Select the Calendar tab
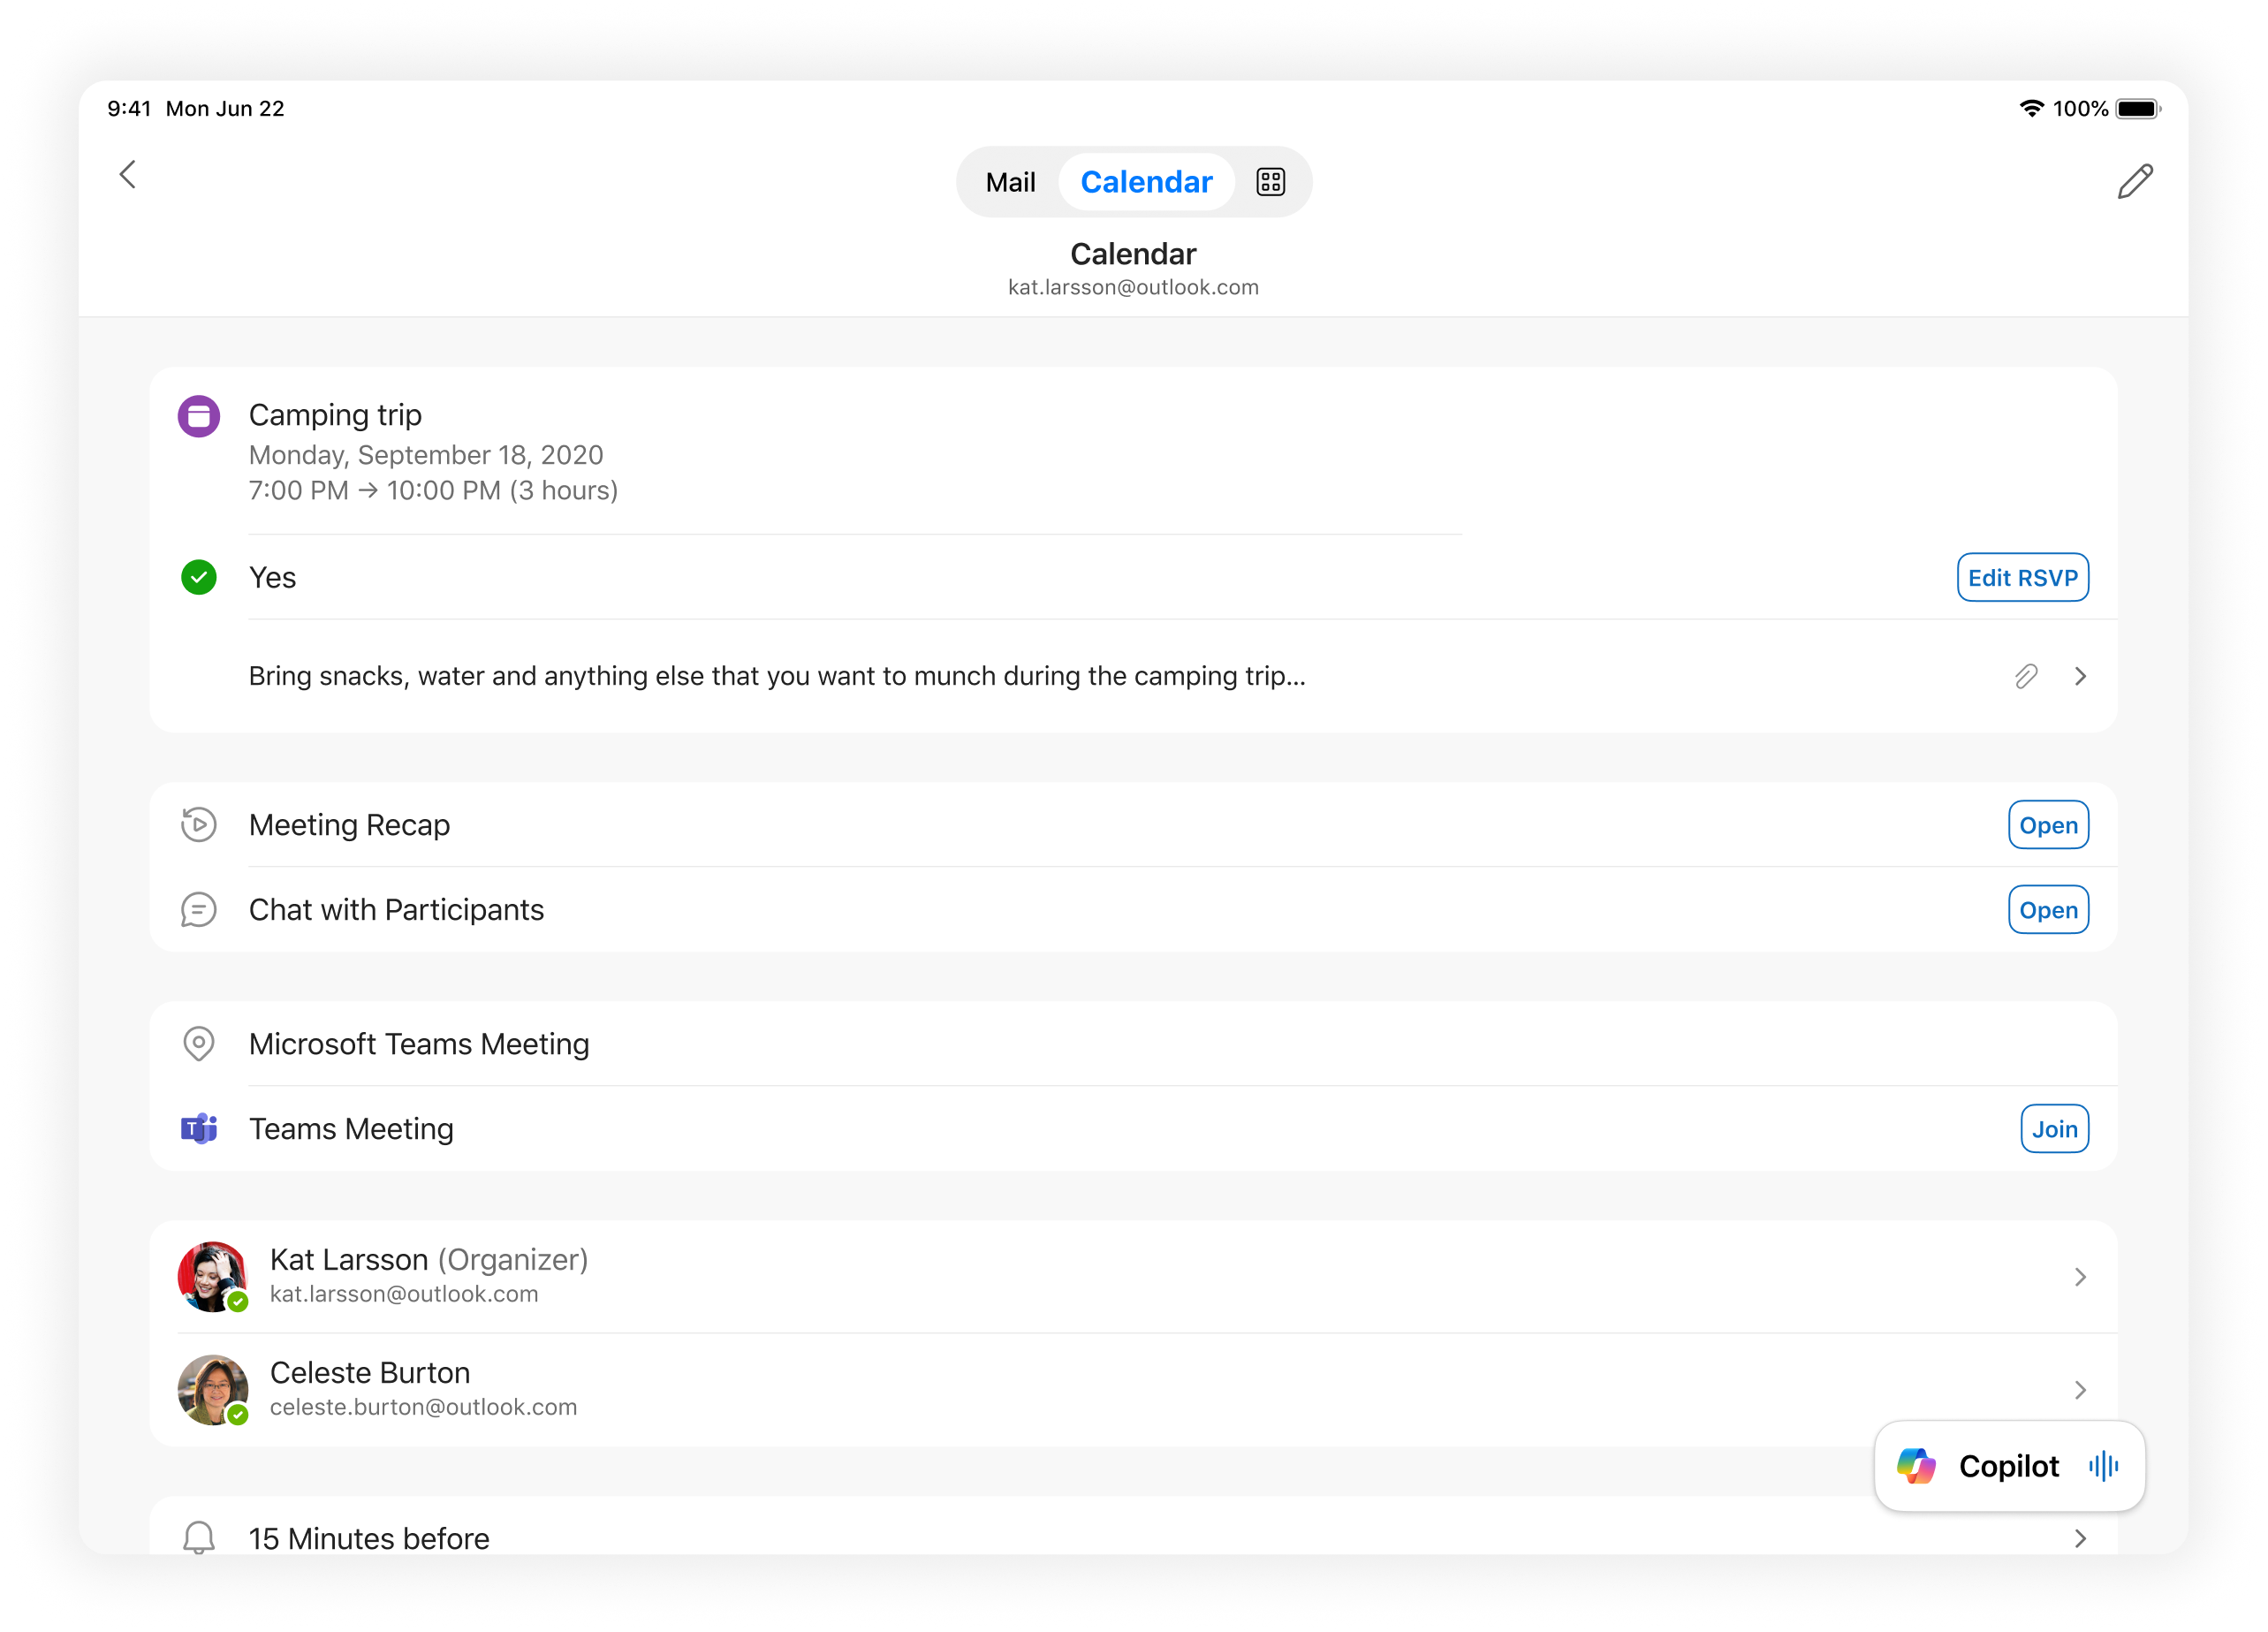Image resolution: width=2268 pixels, height=1632 pixels. (1146, 181)
